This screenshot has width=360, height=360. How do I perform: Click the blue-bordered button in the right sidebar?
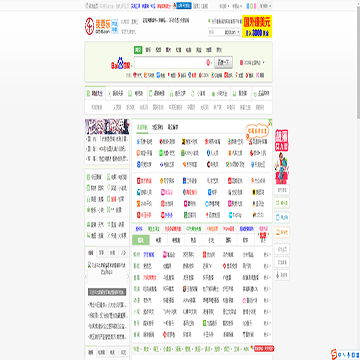[282, 217]
